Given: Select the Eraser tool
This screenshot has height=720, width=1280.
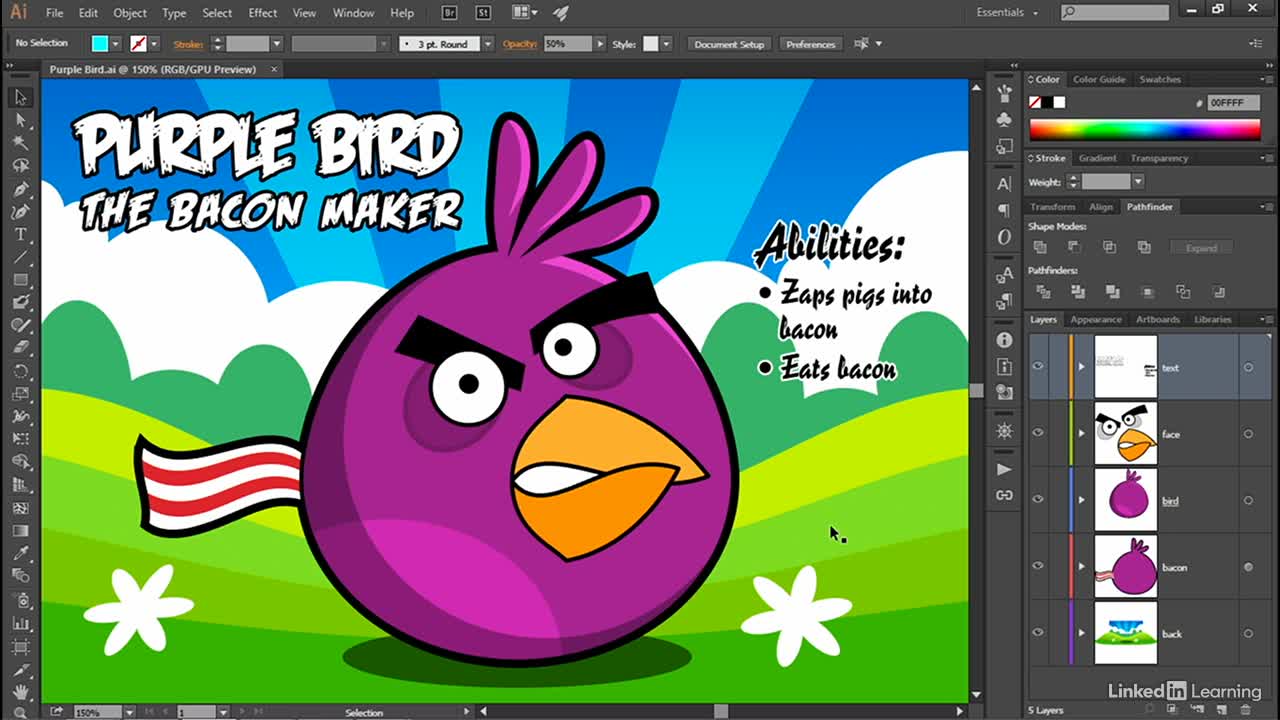Looking at the screenshot, I should [20, 348].
